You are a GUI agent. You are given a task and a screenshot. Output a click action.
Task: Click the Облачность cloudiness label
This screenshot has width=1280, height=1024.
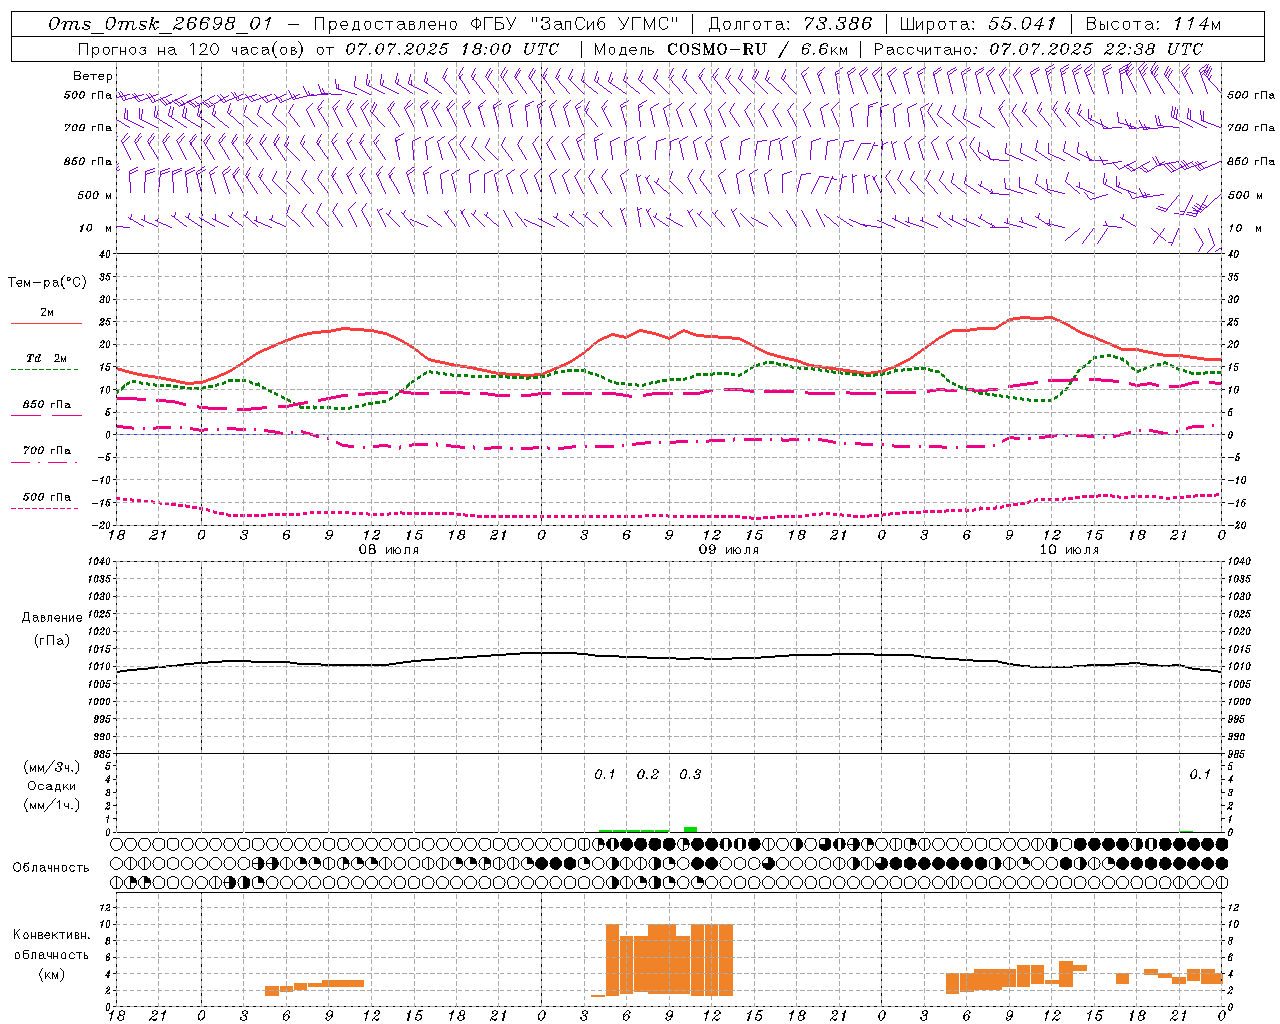[x=51, y=867]
